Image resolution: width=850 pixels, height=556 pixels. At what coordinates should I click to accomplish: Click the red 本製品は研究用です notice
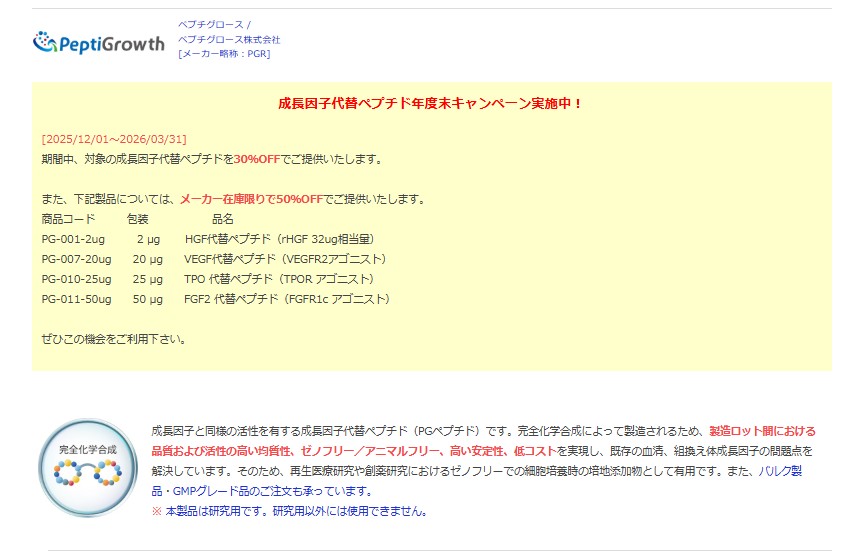(290, 511)
